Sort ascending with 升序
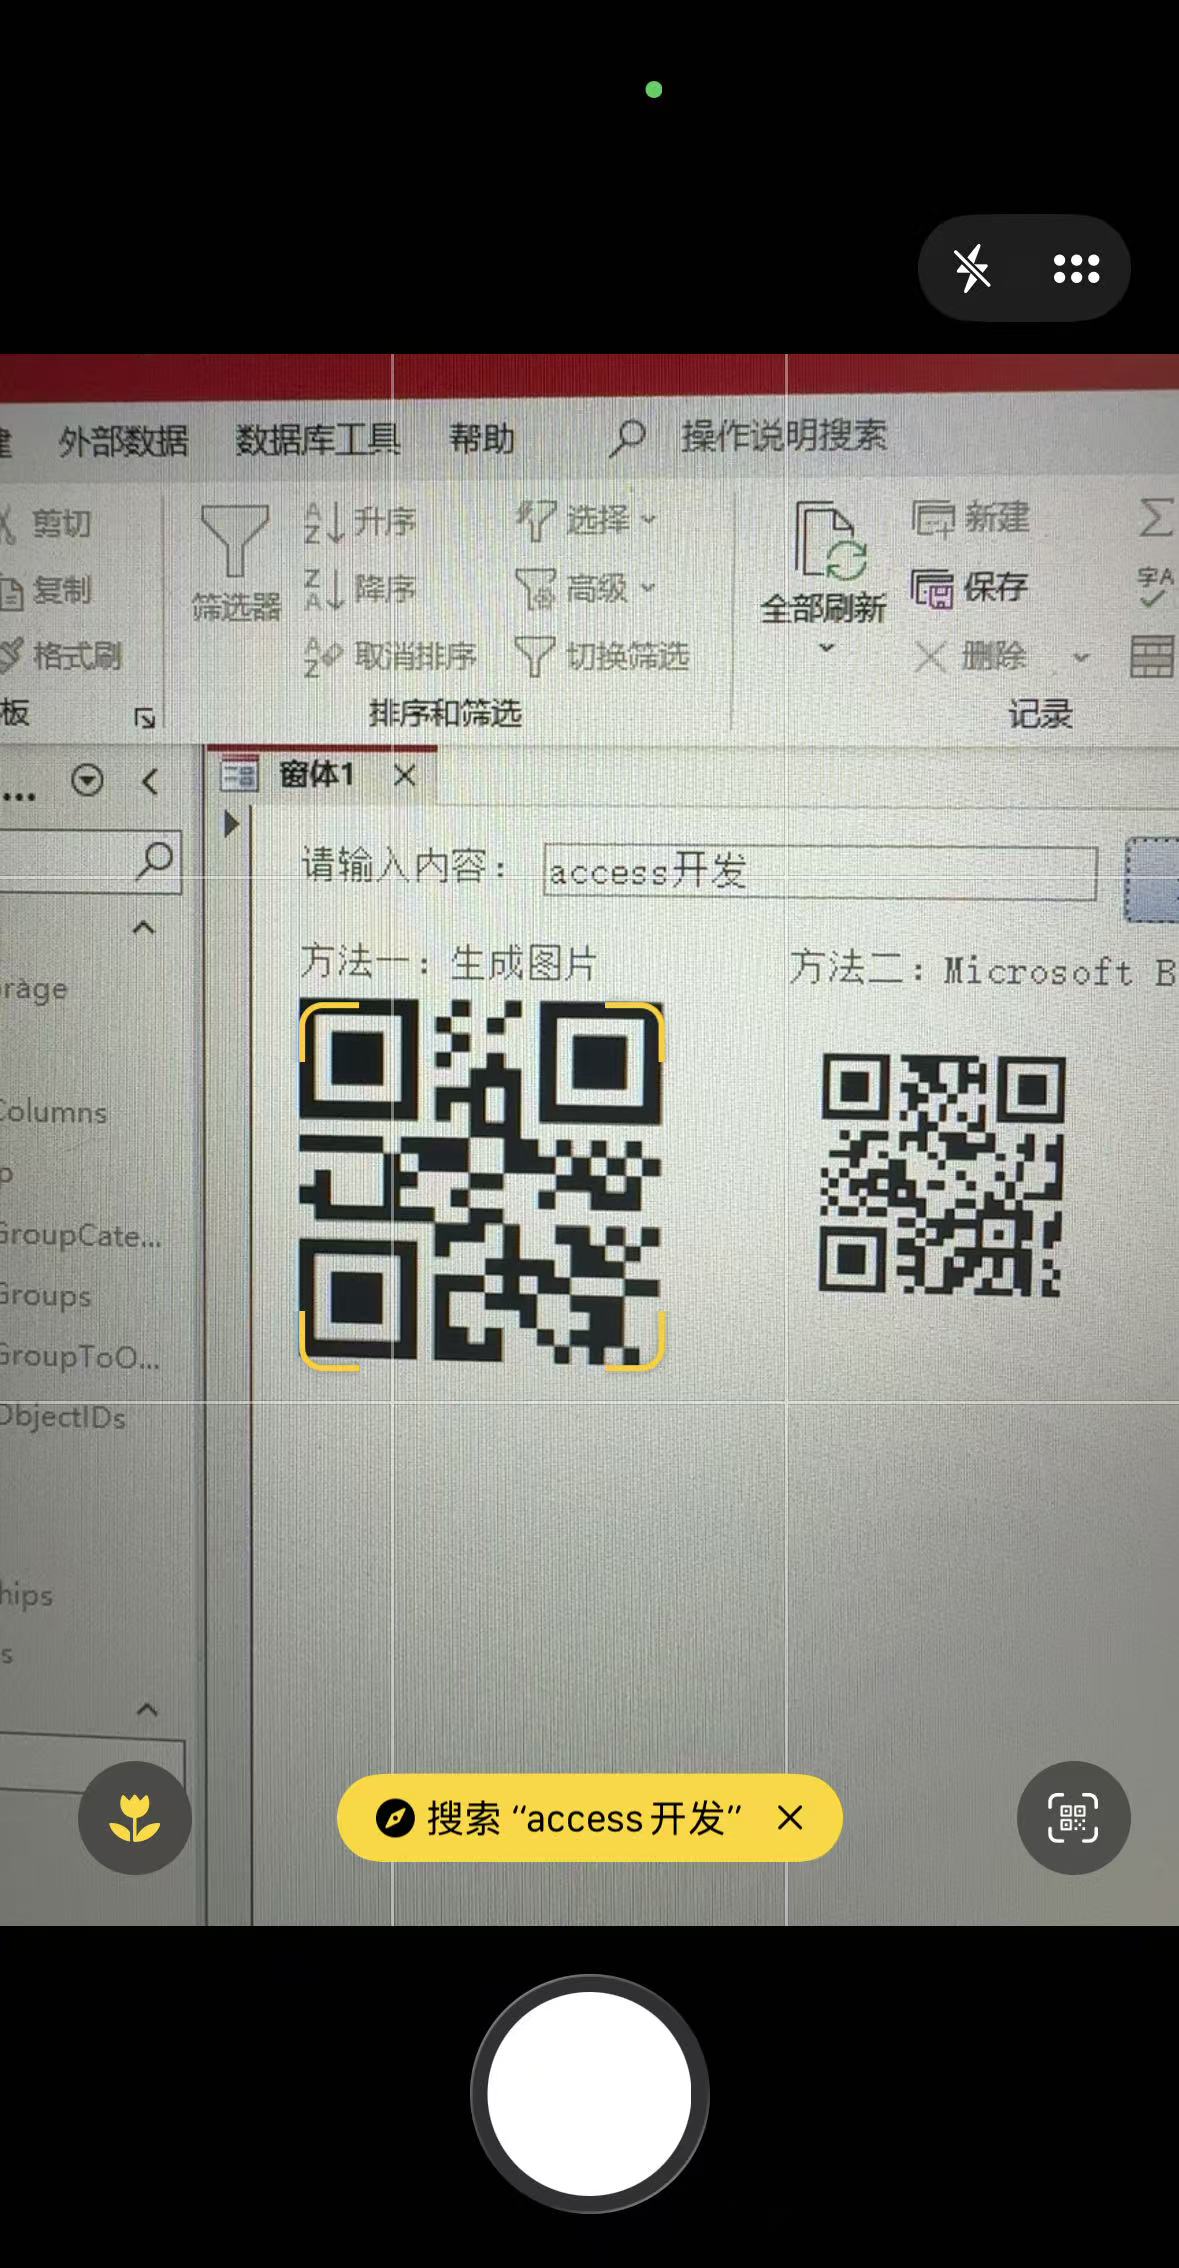This screenshot has width=1179, height=2268. click(x=361, y=522)
